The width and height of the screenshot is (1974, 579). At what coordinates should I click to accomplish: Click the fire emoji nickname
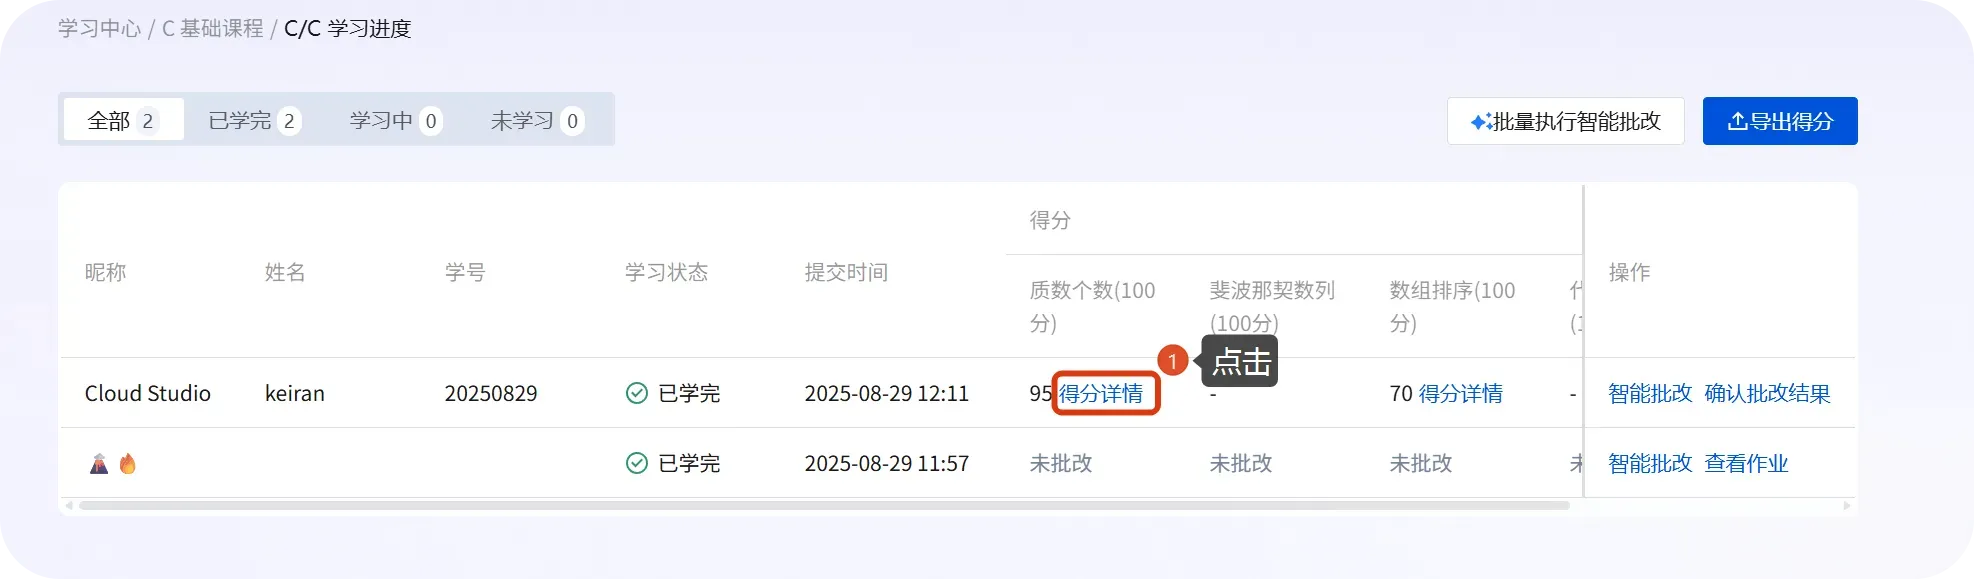click(x=128, y=463)
